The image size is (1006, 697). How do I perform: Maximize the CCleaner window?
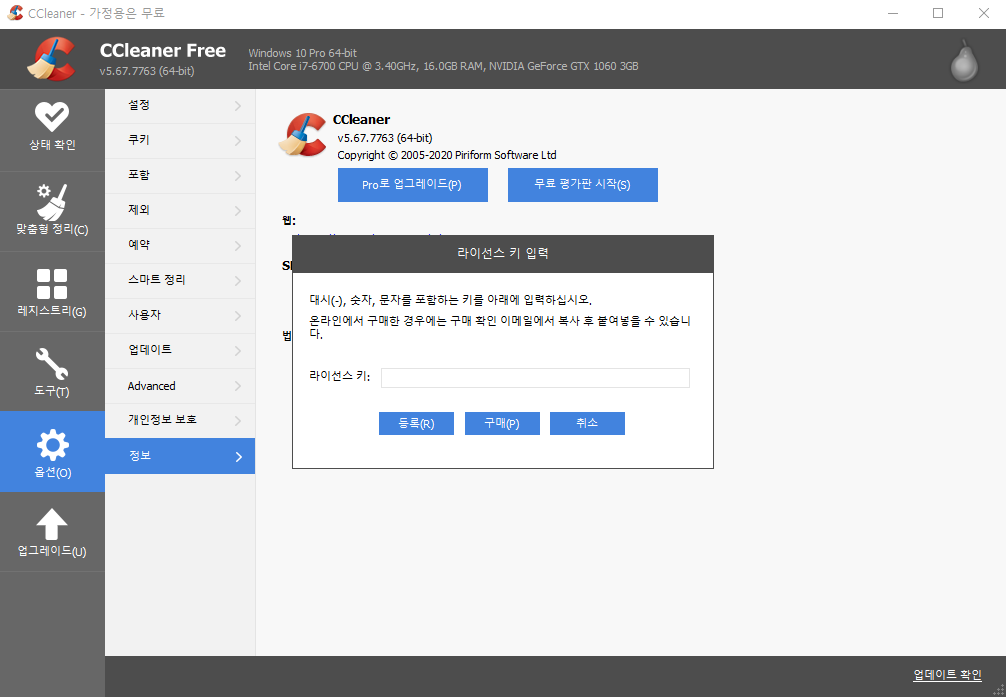[938, 13]
